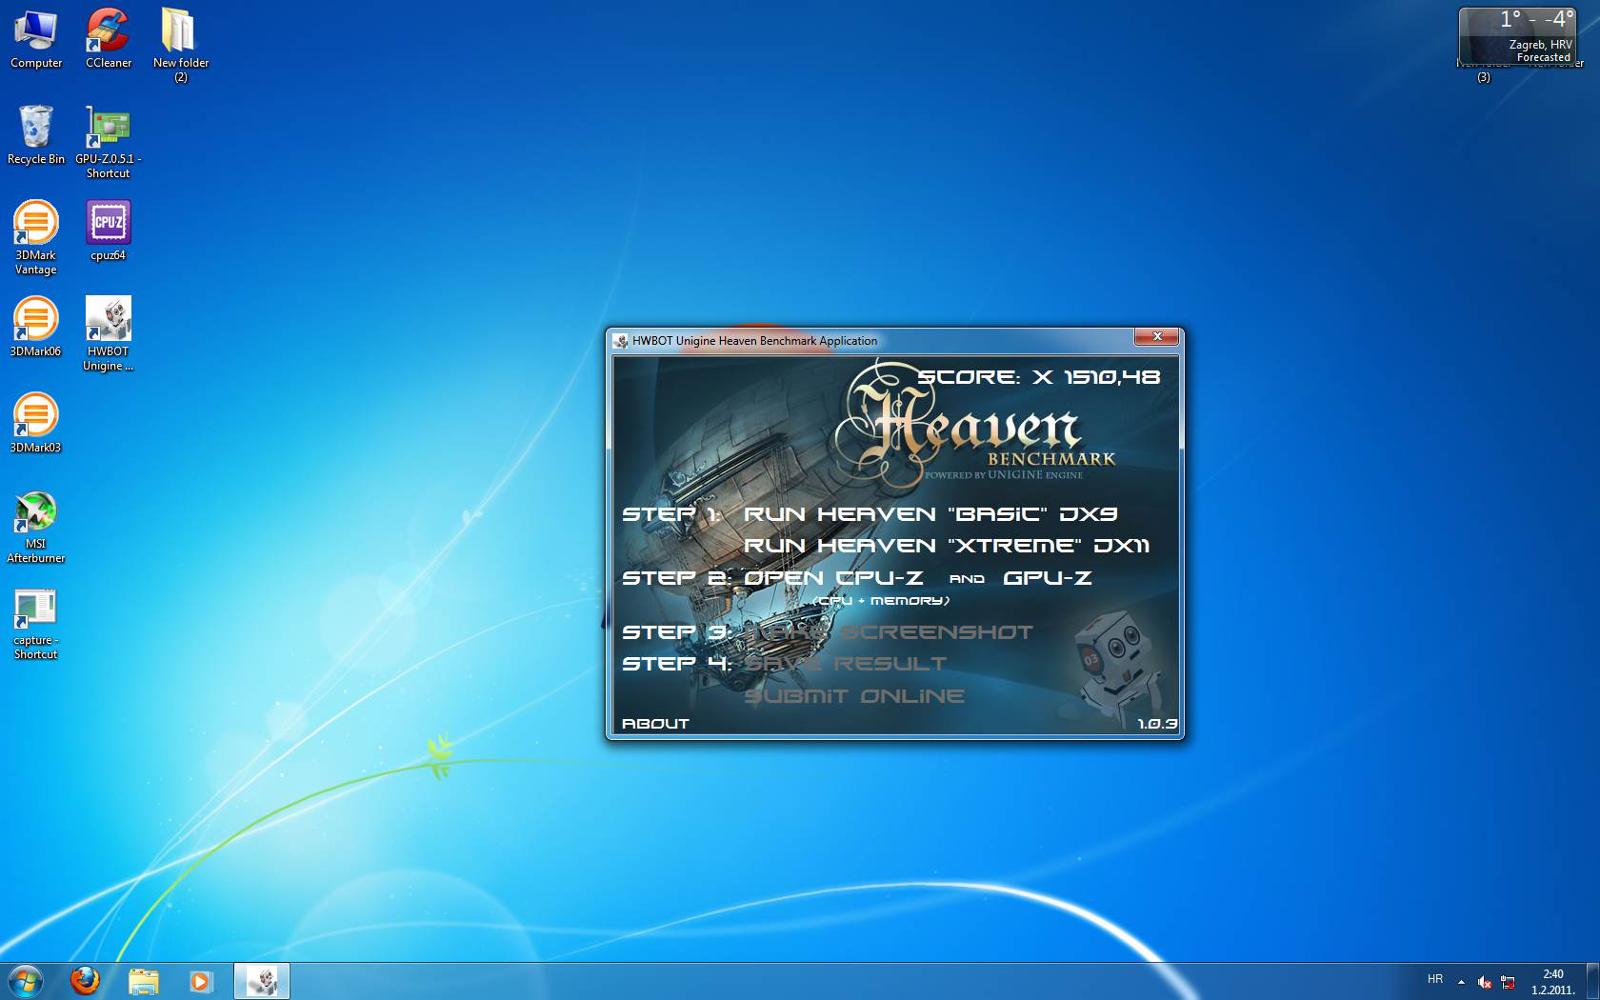Select the MSI Afterburner shortcut
Screen dimensions: 1600x1000
[36, 527]
